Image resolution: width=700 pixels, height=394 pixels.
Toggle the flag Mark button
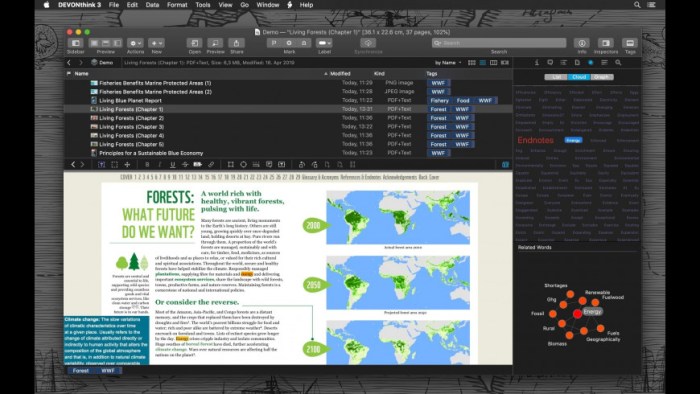[274, 43]
